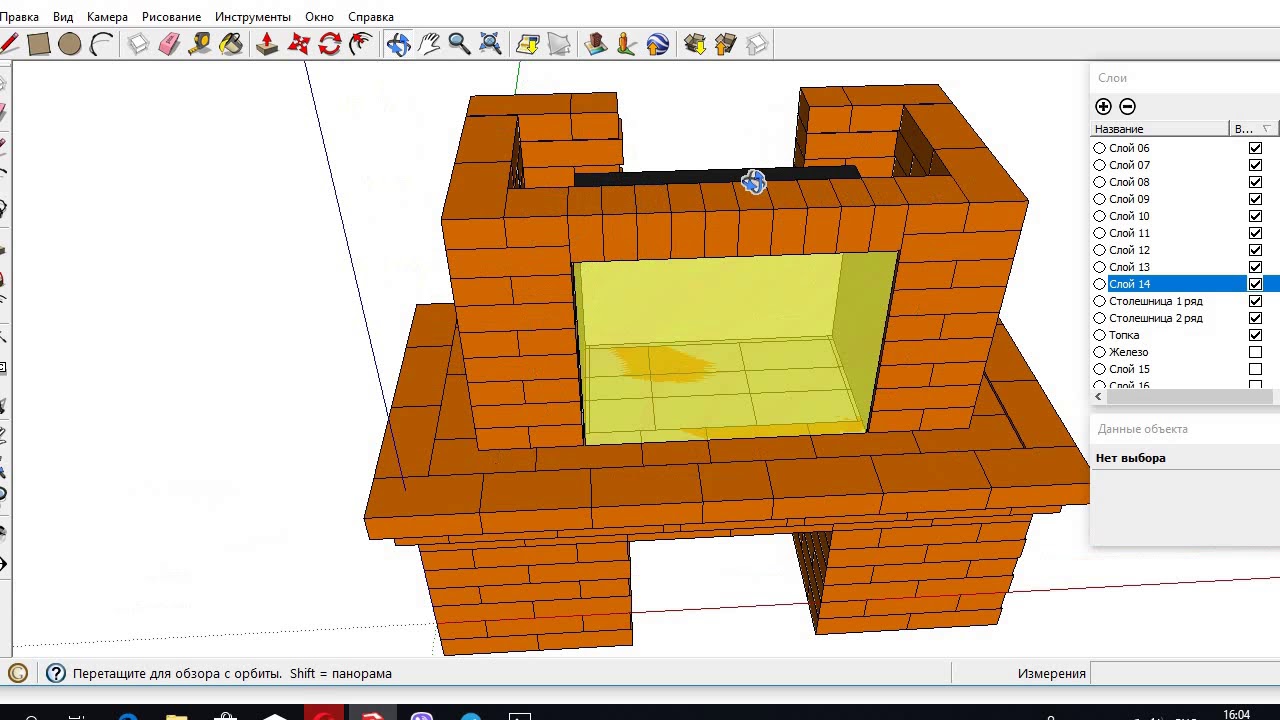Image resolution: width=1280 pixels, height=720 pixels.
Task: Click the geo-location credit icon in status bar
Action: (x=17, y=673)
